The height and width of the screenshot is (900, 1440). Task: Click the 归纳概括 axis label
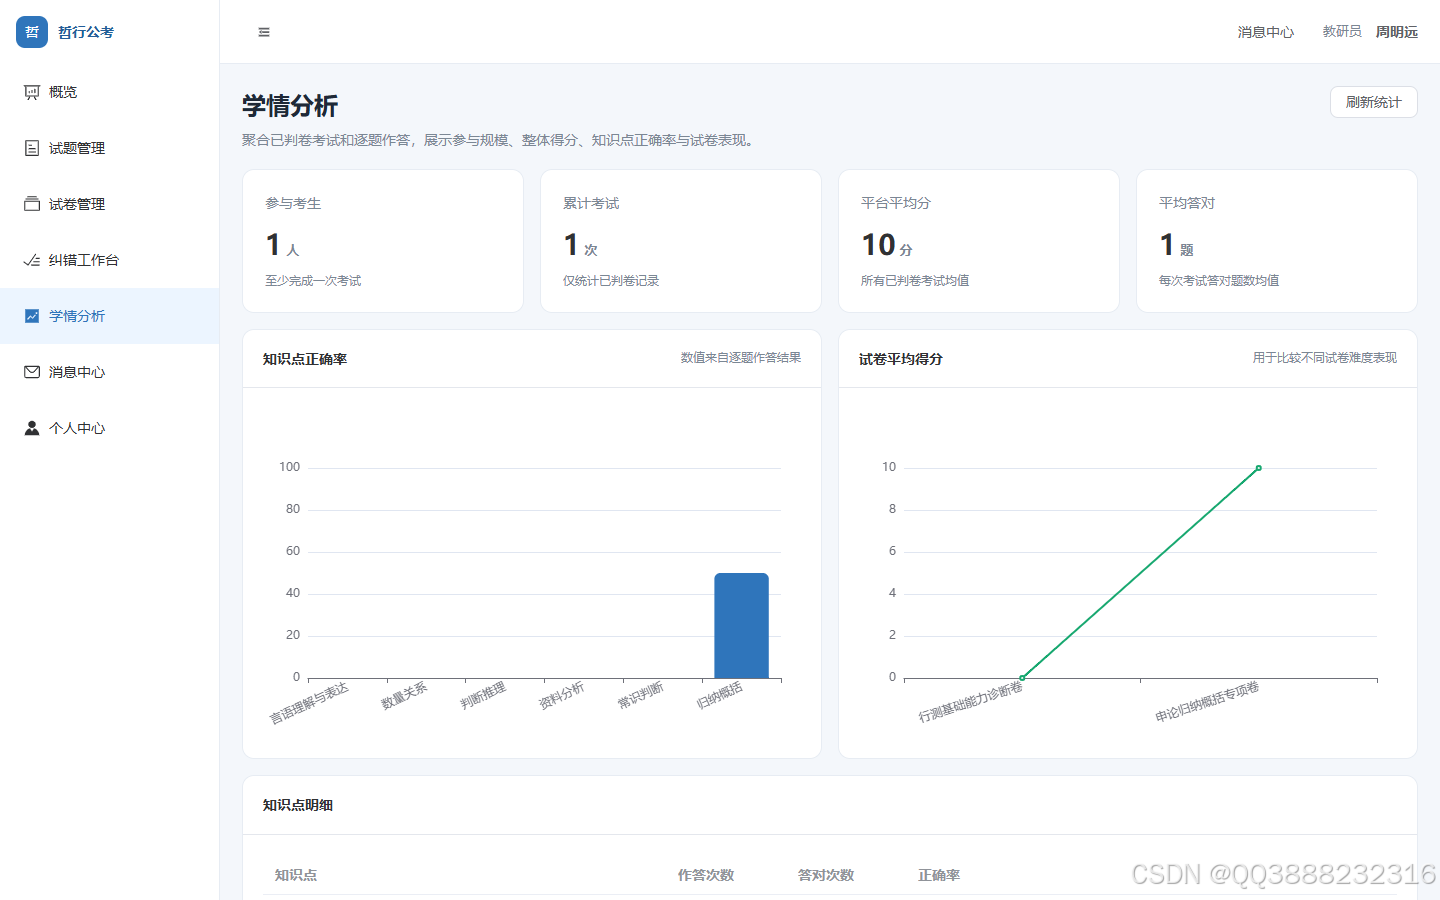point(719,695)
